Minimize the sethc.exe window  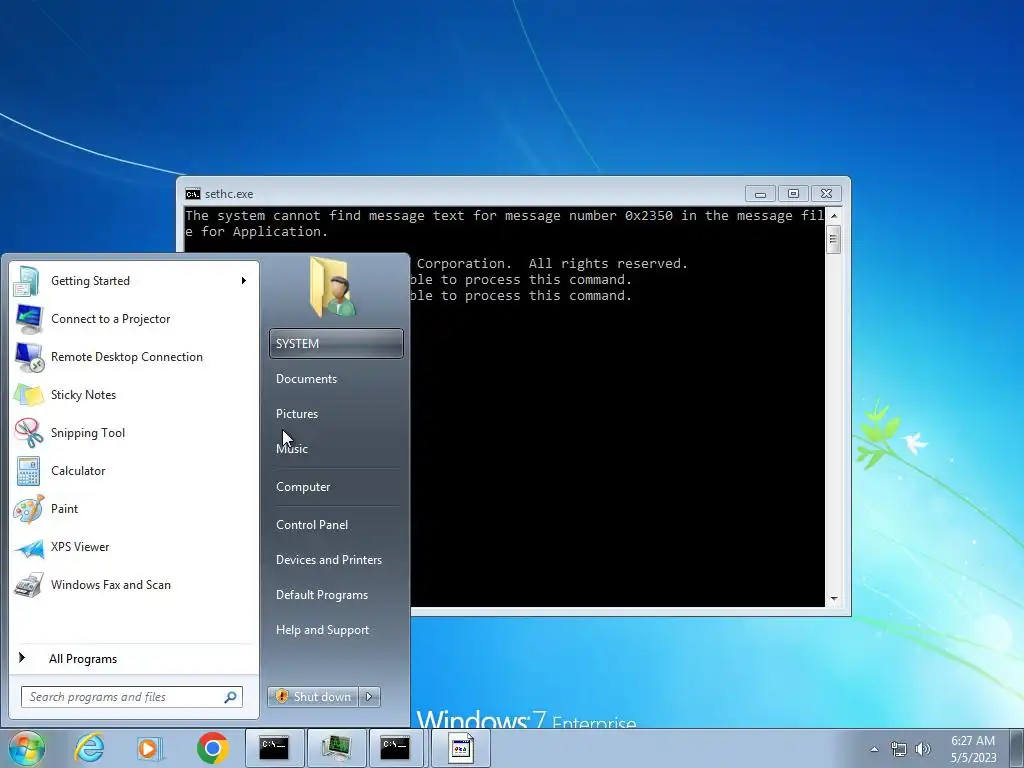coord(760,194)
